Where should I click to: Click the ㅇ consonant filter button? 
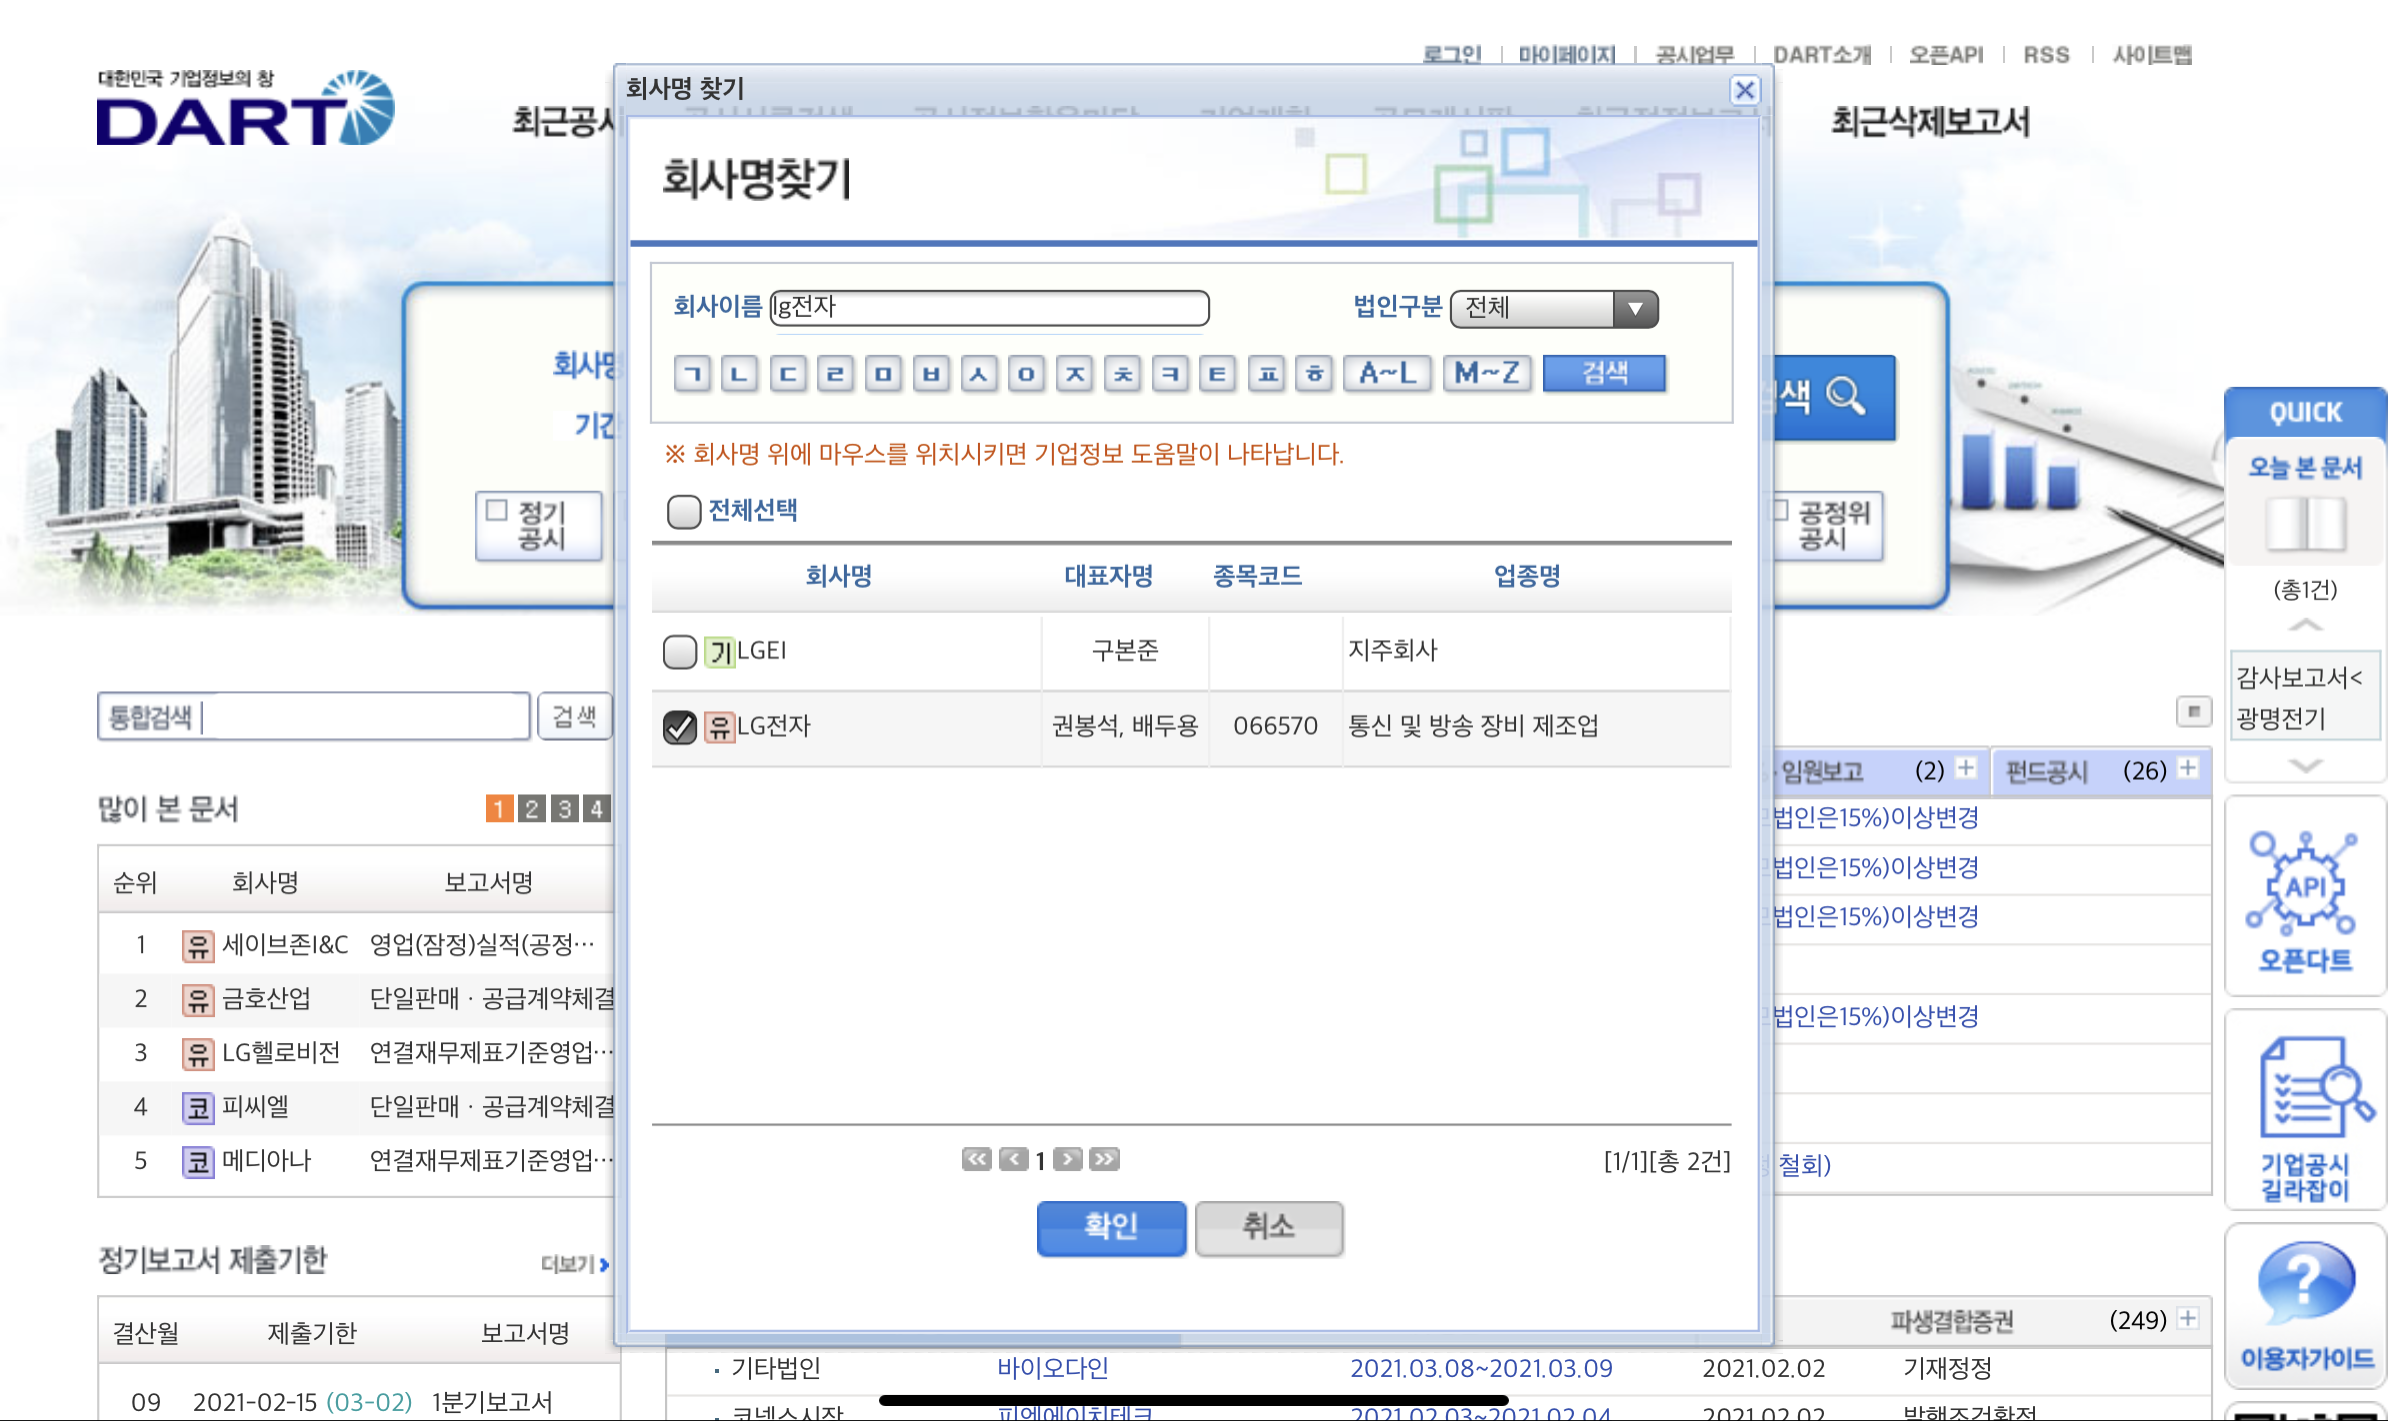click(1027, 374)
